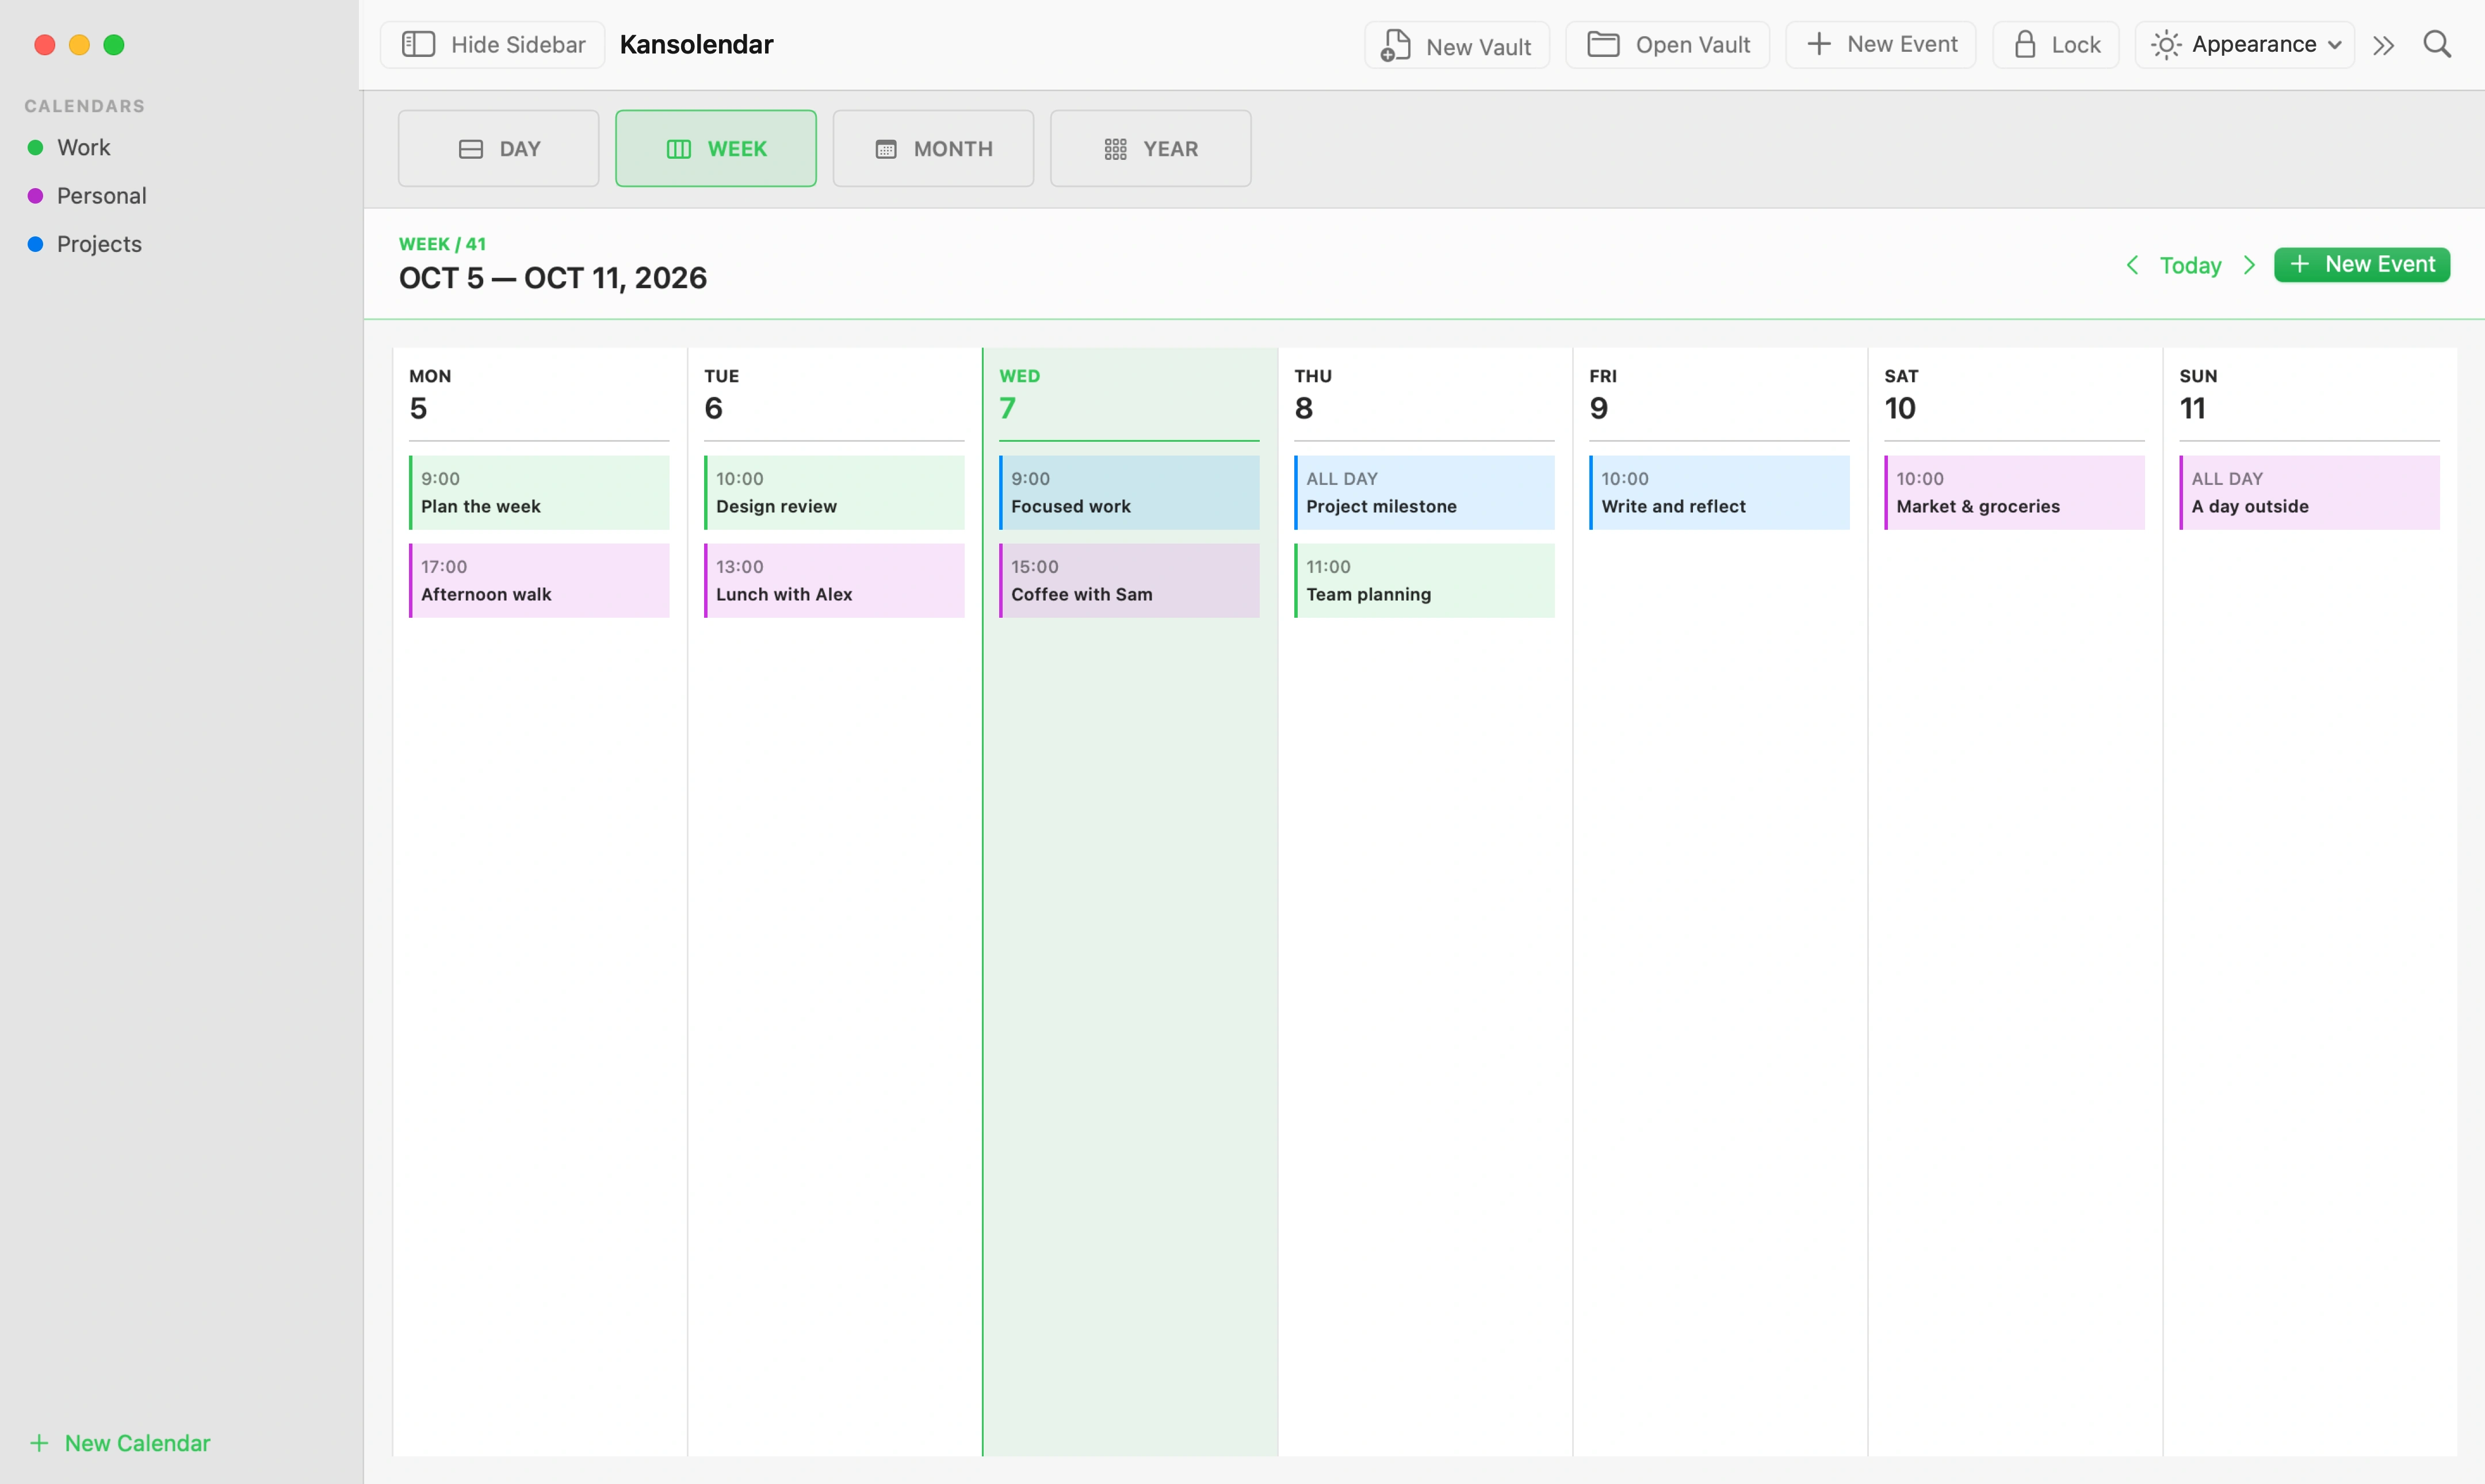
Task: Switch to the MONTH view tab
Action: (x=933, y=148)
